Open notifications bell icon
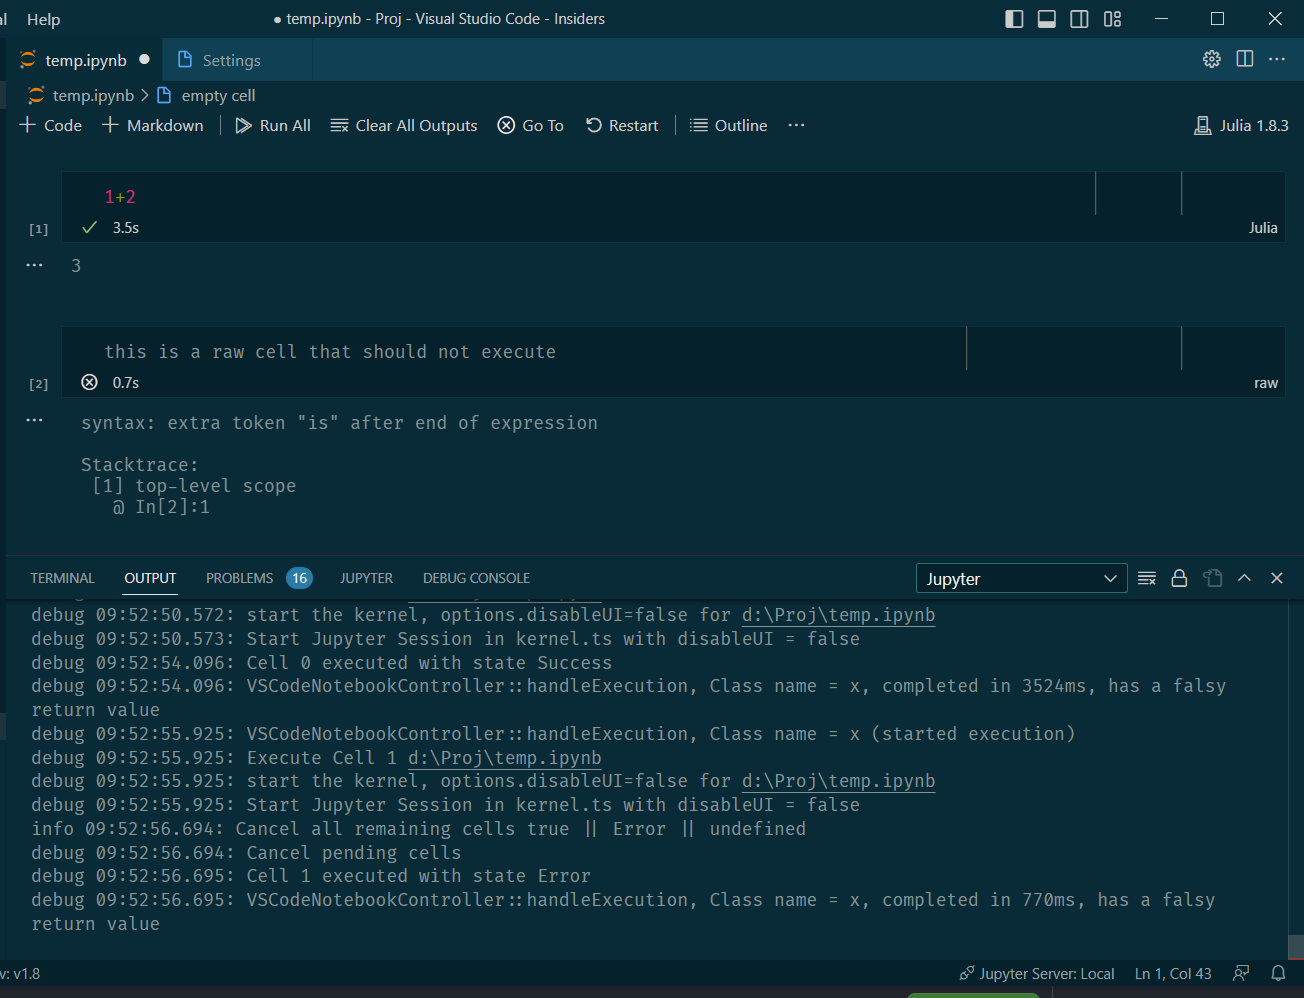The width and height of the screenshot is (1304, 998). tap(1278, 973)
